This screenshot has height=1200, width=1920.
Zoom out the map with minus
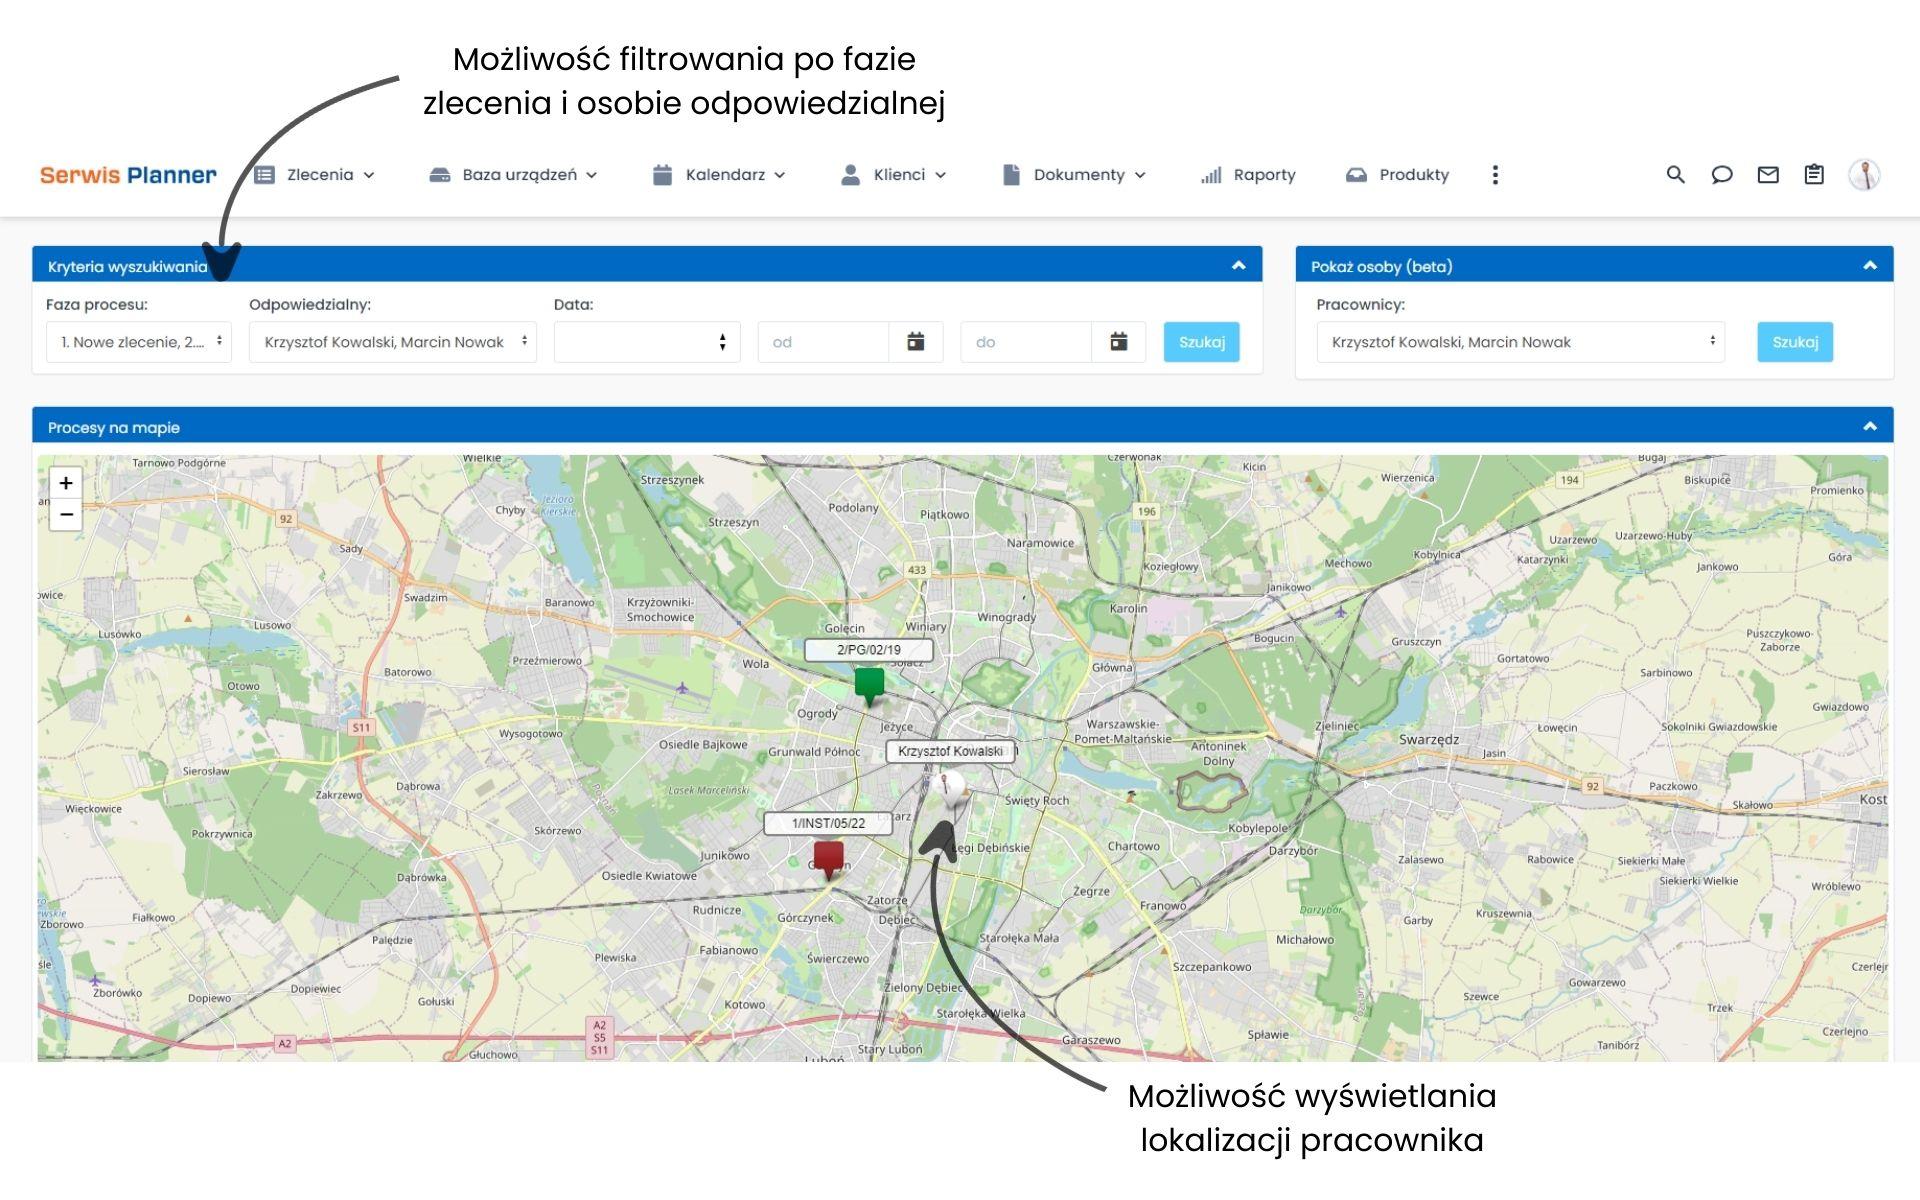point(66,515)
